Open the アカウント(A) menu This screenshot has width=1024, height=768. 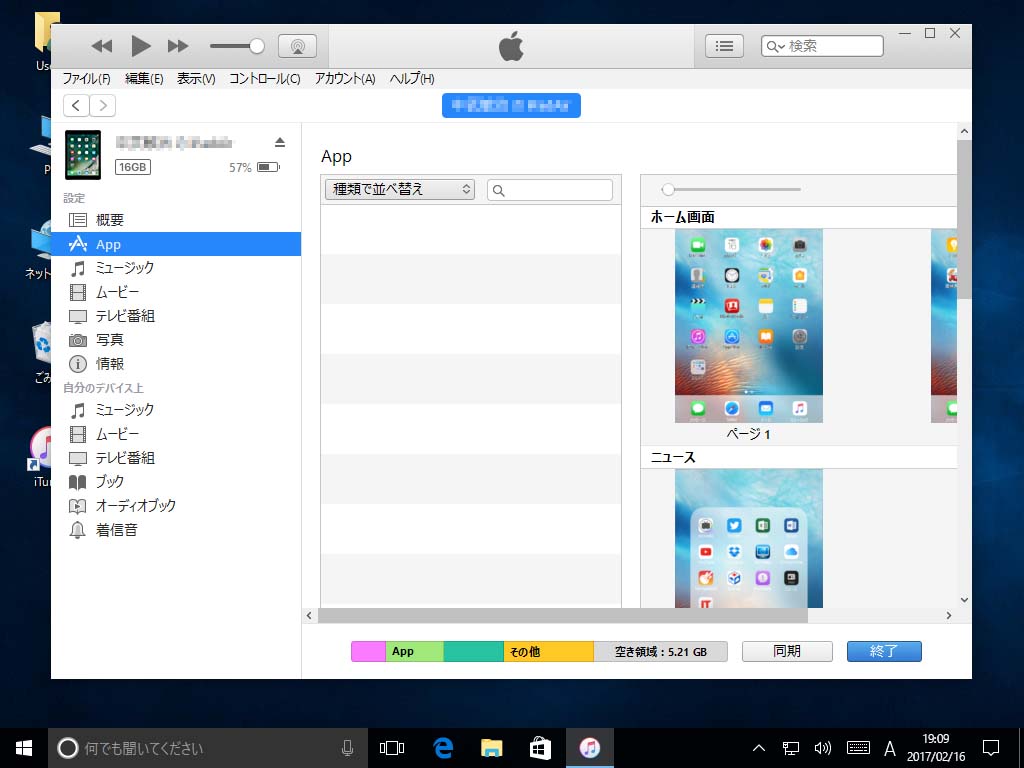[344, 79]
